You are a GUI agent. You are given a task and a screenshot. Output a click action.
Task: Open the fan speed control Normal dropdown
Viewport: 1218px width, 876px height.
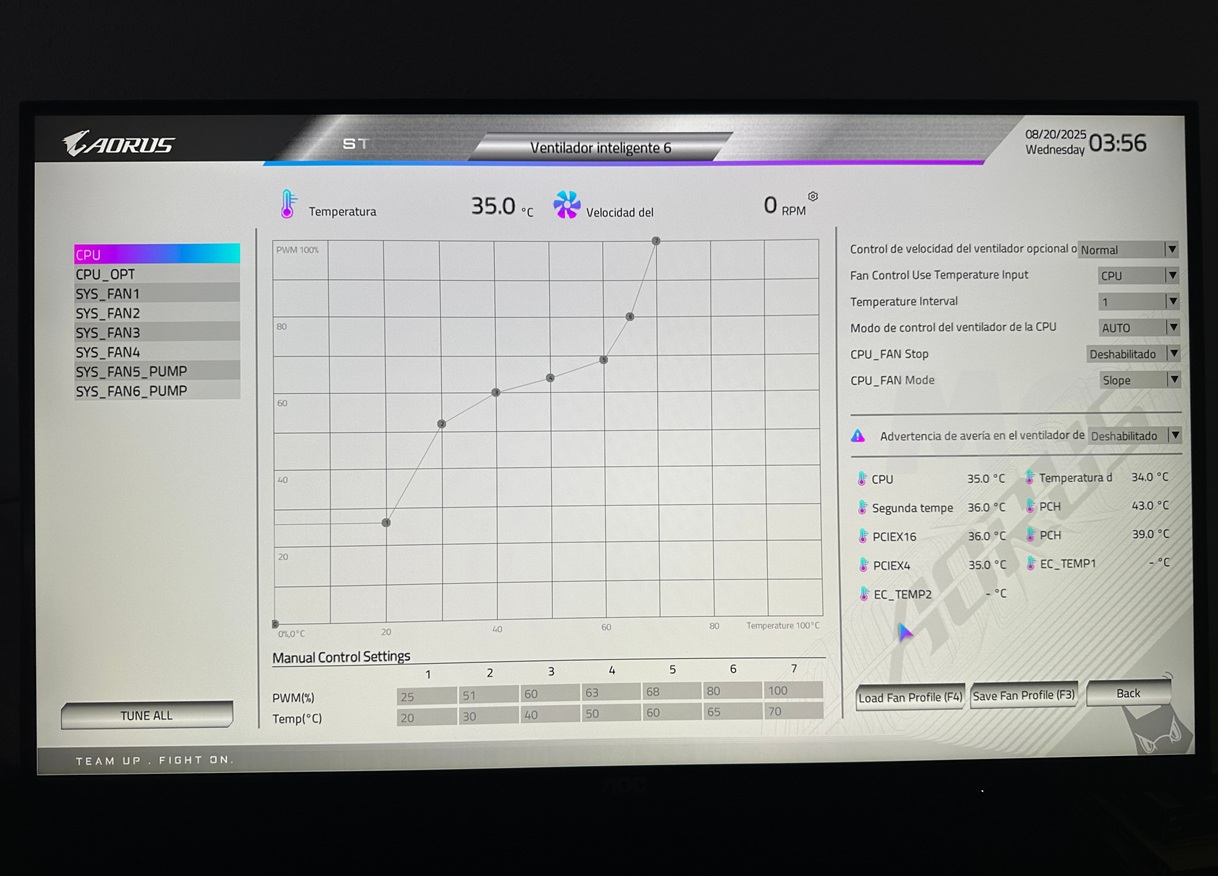point(1128,250)
